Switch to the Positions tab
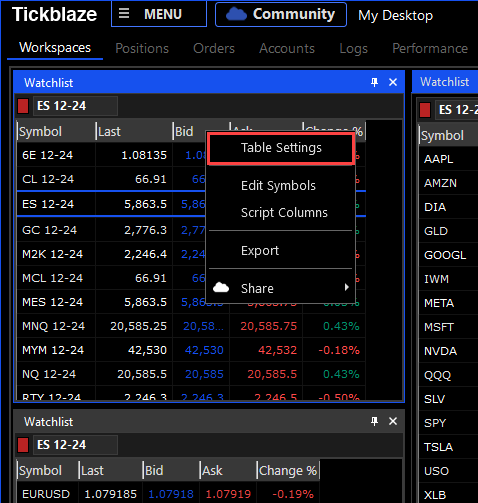Viewport: 478px width, 503px height. (142, 48)
